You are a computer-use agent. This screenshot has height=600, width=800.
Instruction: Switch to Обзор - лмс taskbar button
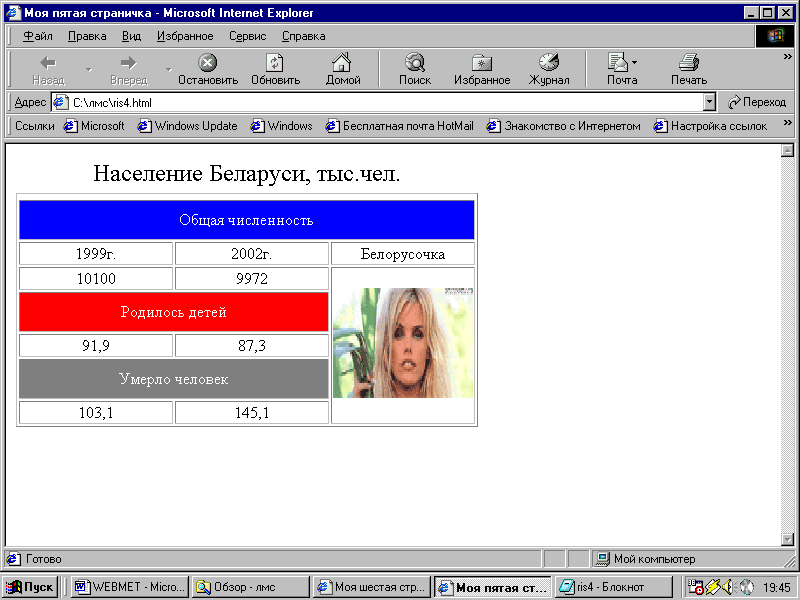tap(251, 587)
